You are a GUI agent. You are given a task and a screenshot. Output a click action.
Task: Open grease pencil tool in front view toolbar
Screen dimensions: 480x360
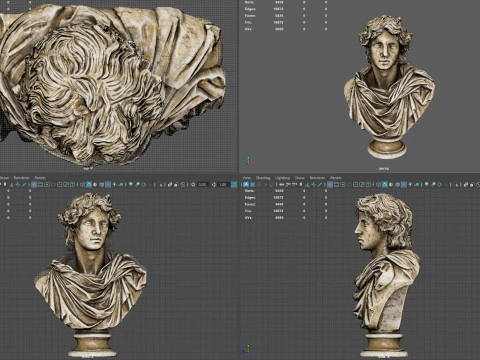click(x=24, y=184)
